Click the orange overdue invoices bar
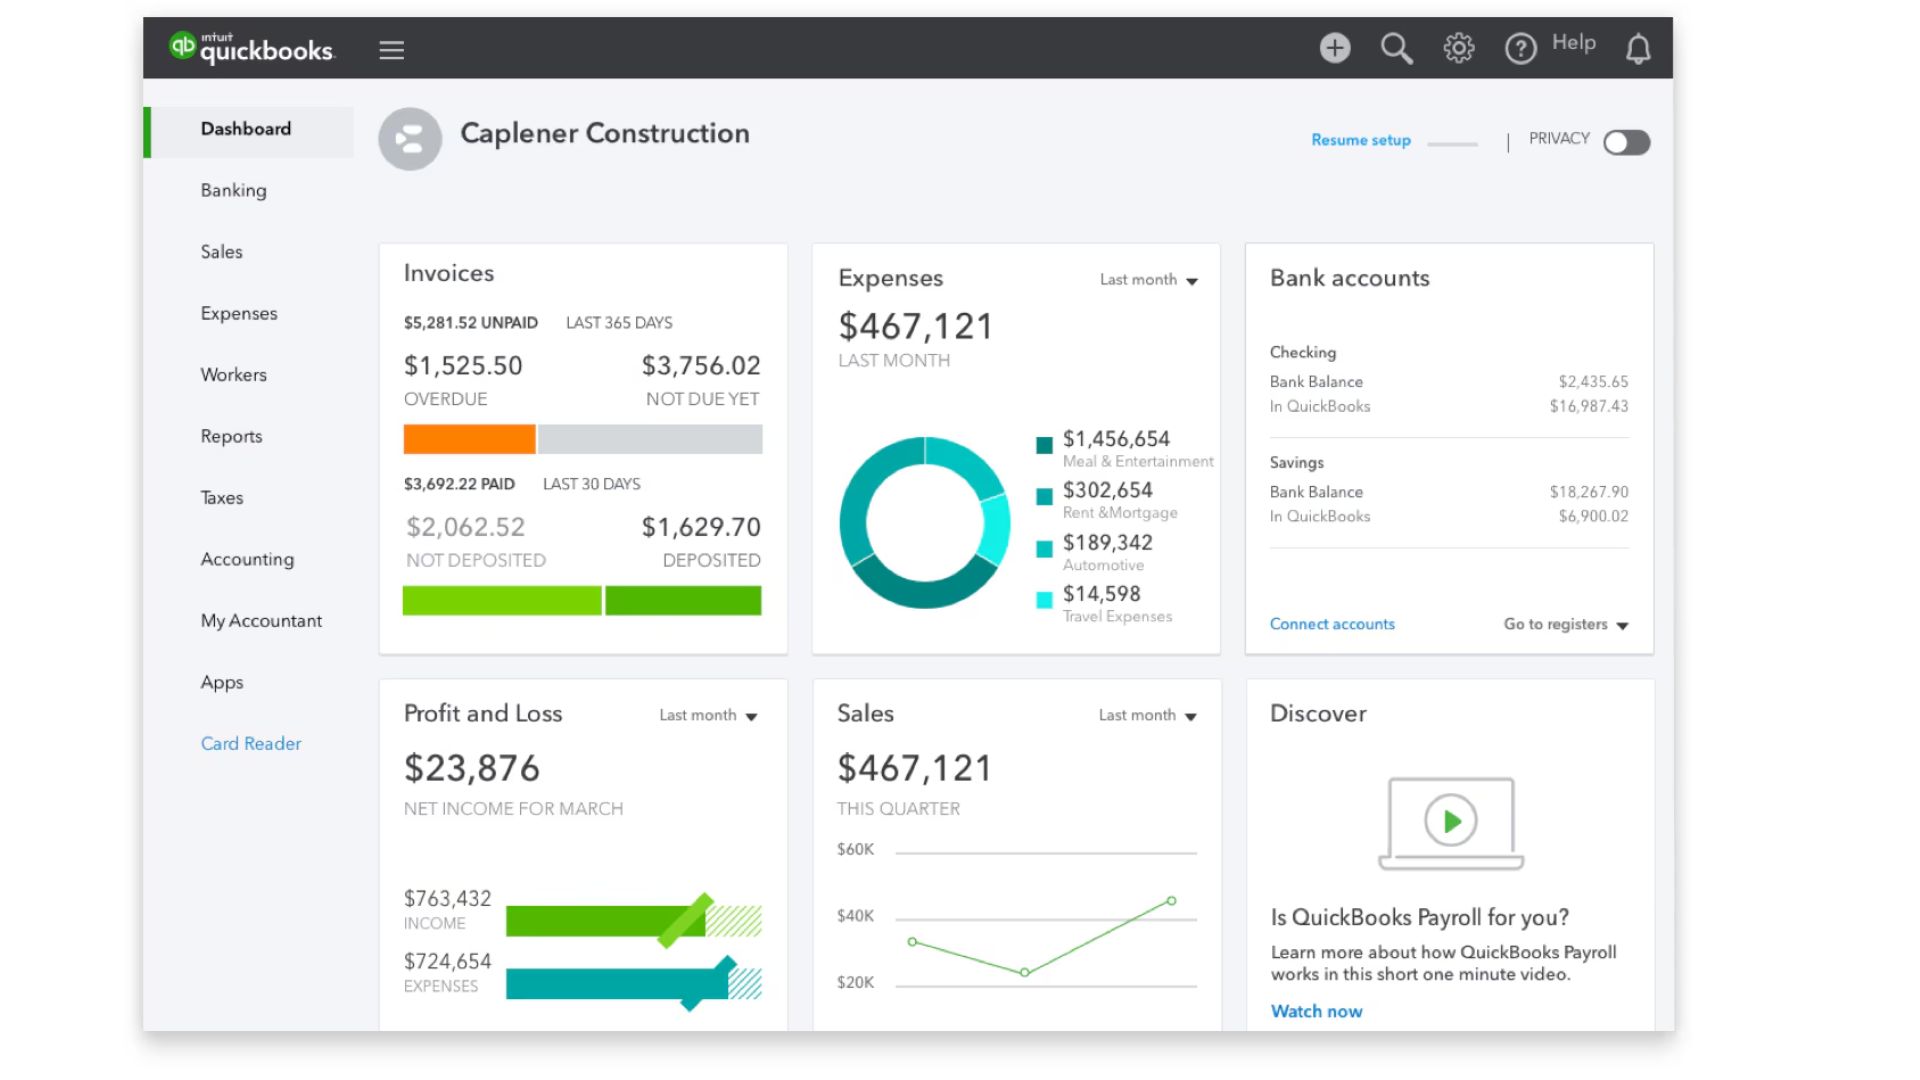Viewport: 1920px width, 1080px height. point(469,439)
